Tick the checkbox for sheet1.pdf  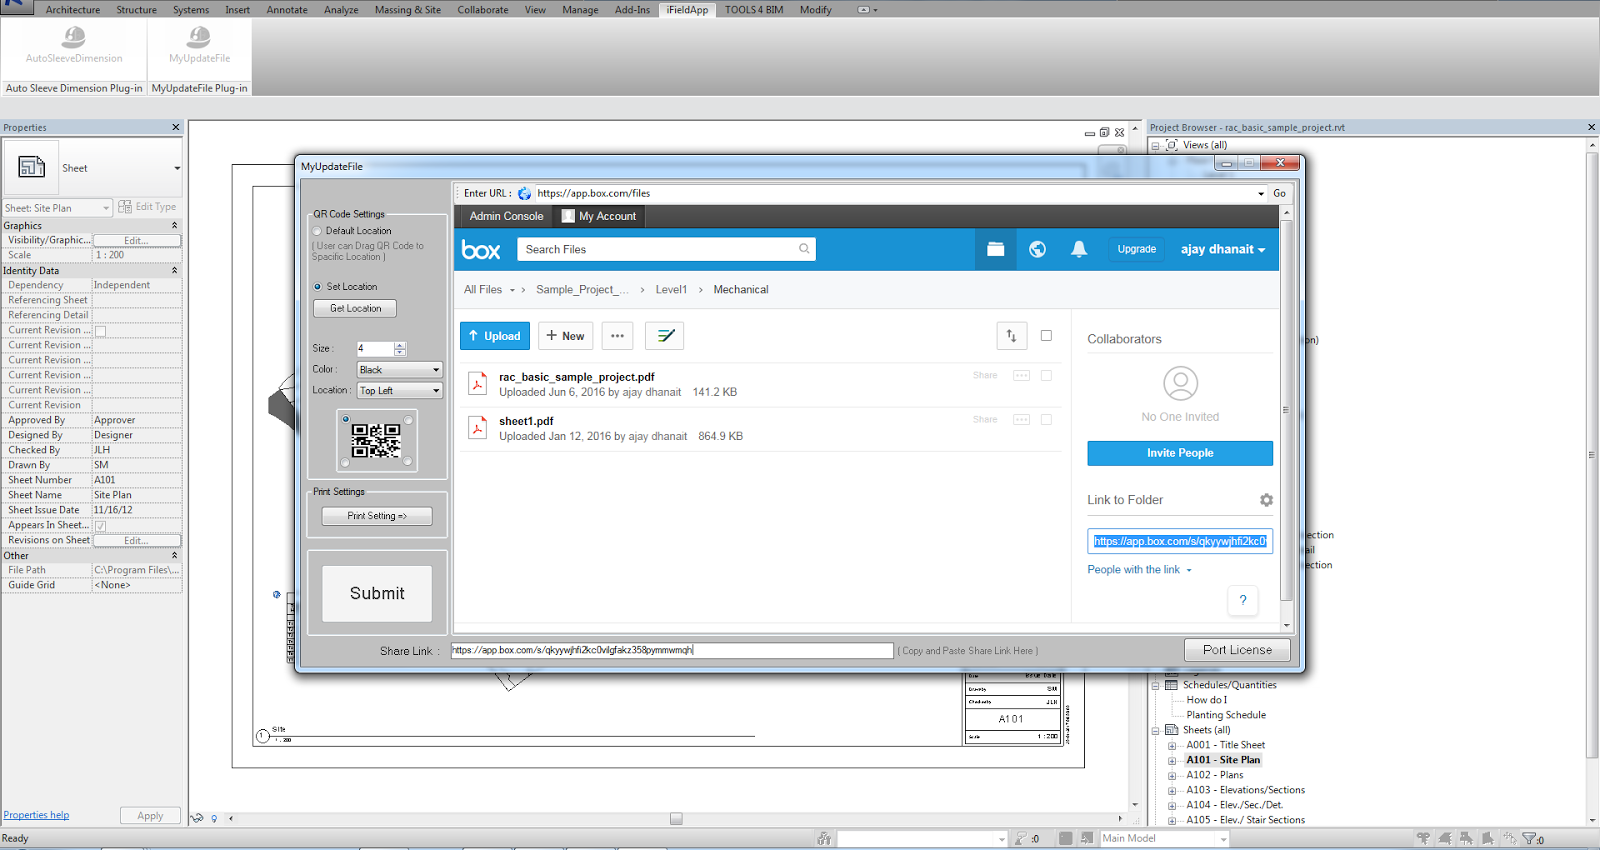1046,420
